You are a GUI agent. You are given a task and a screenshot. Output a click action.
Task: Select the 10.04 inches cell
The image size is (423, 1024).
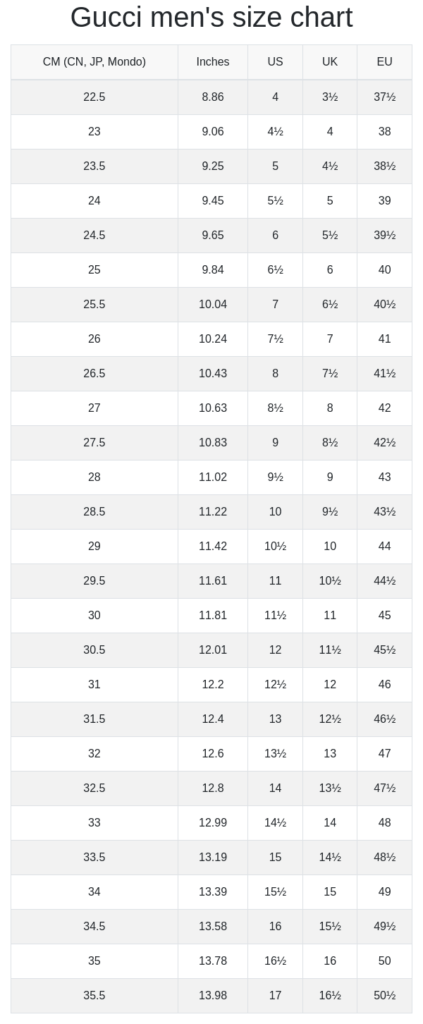pos(213,304)
